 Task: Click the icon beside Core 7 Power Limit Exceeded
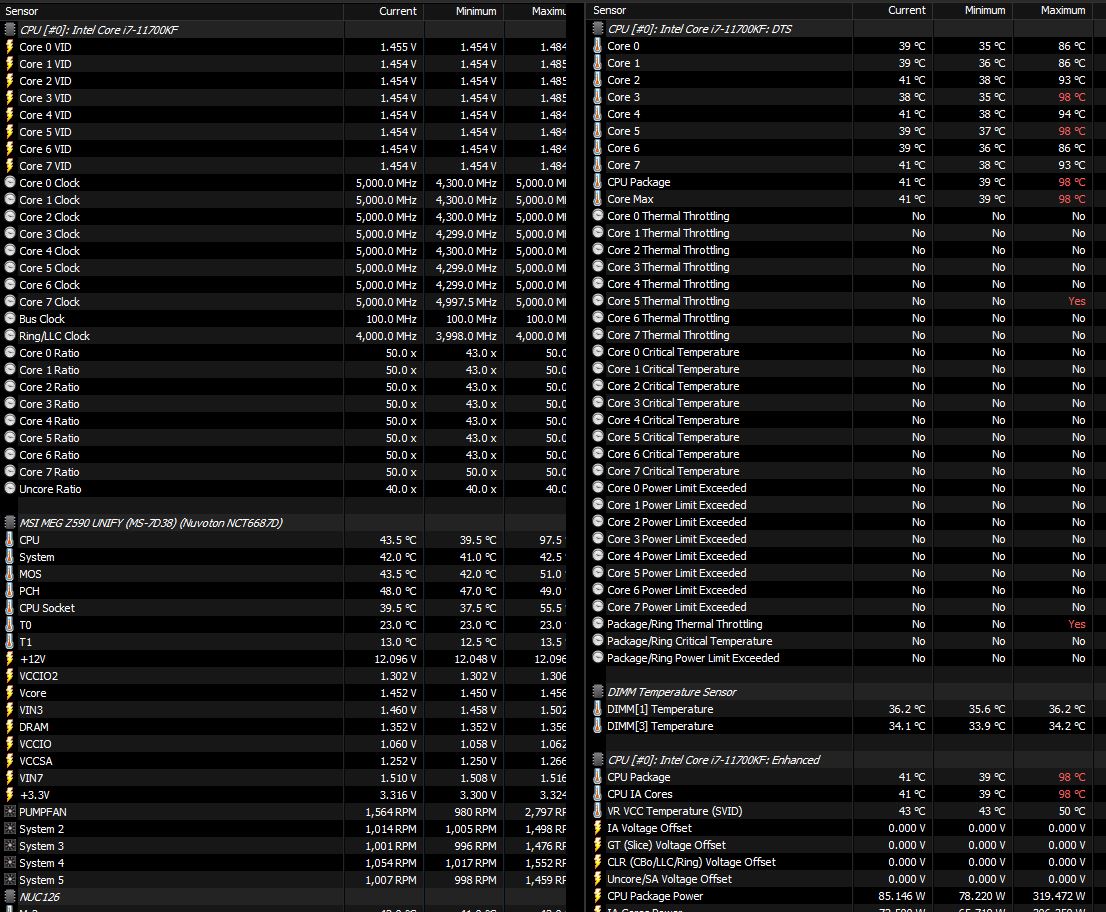point(598,607)
